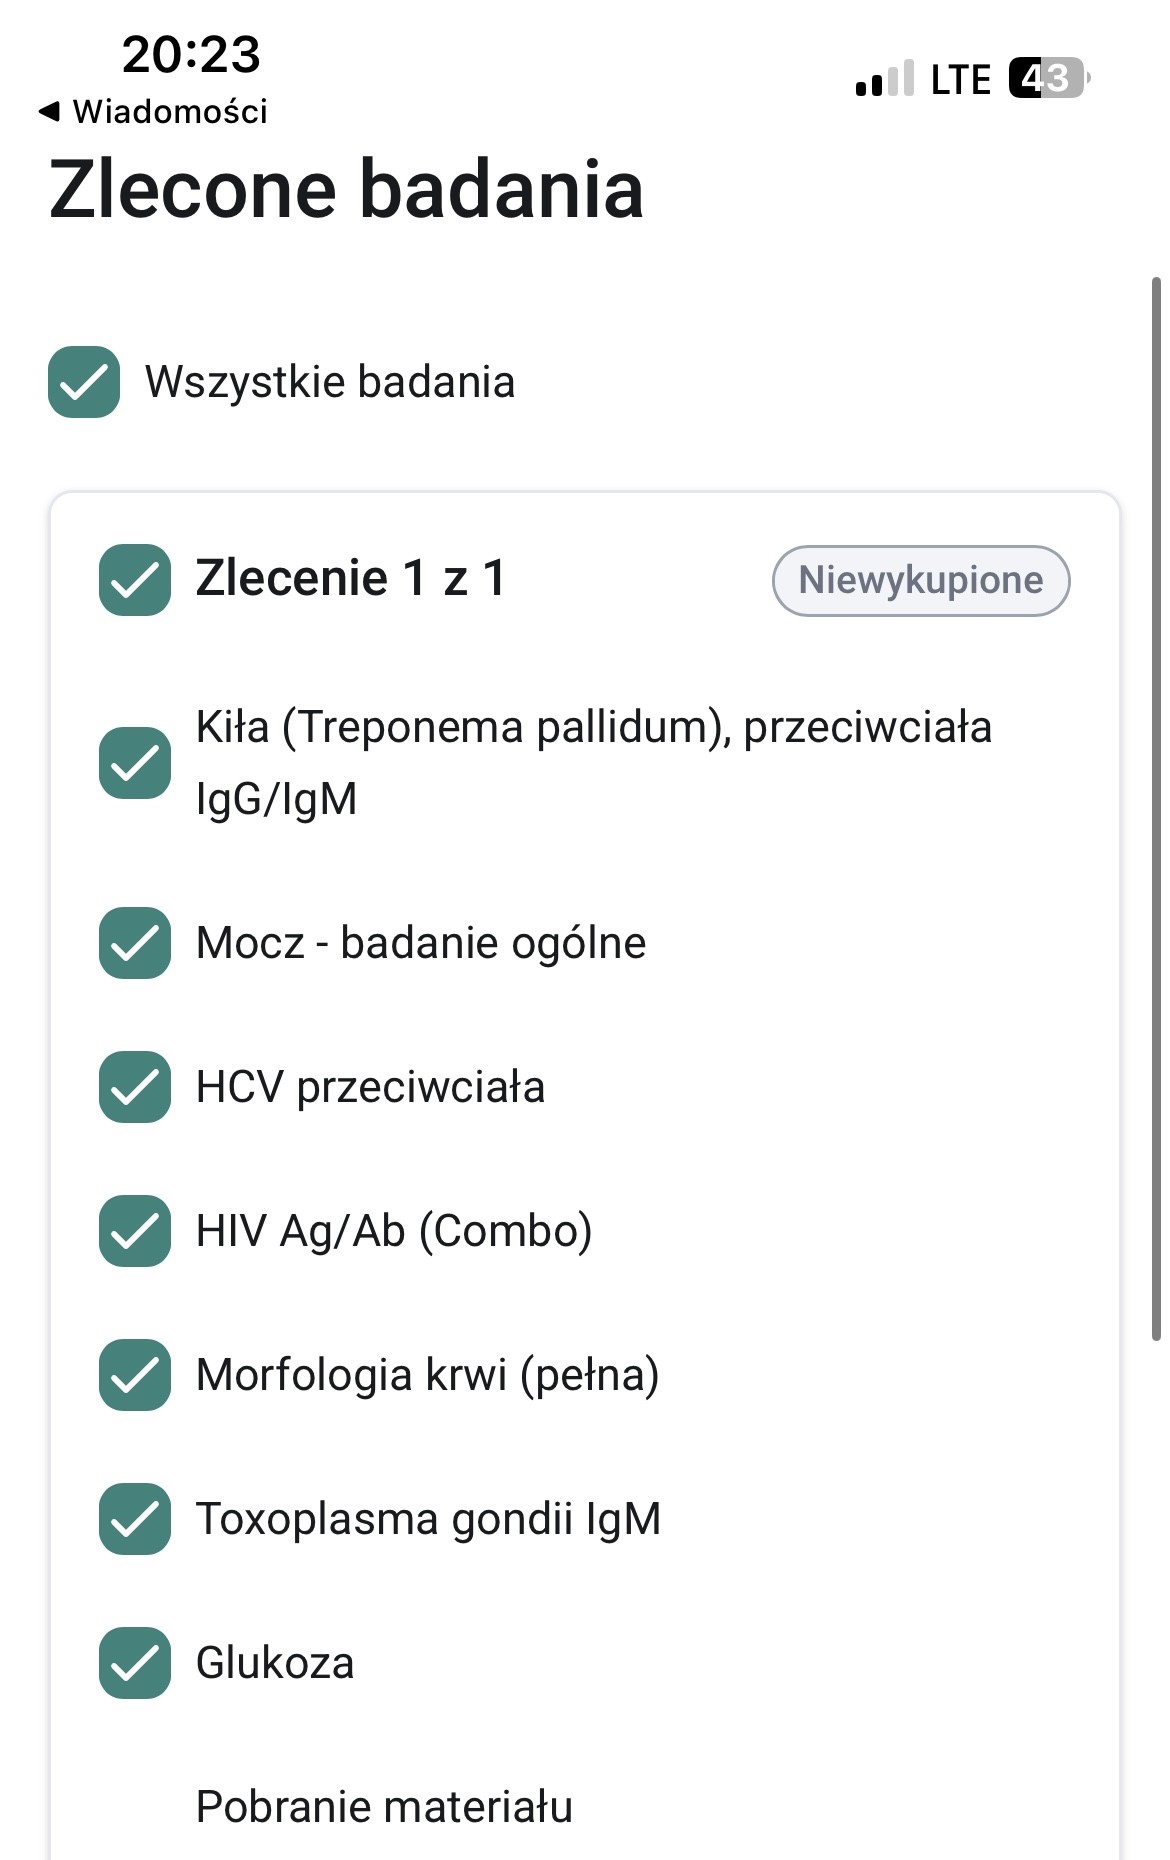This screenshot has width=1170, height=1860.
Task: Tap the LTE network indicator
Action: pyautogui.click(x=960, y=80)
